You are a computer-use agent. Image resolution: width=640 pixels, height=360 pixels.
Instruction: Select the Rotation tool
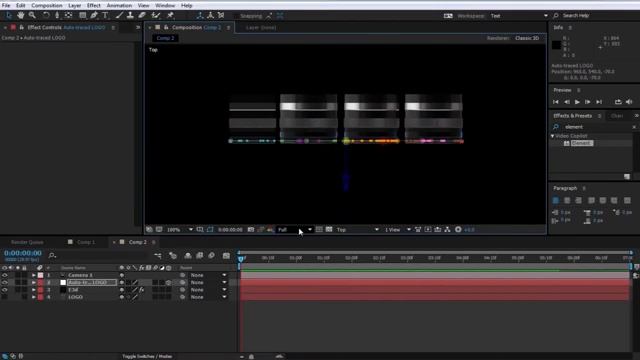point(46,16)
